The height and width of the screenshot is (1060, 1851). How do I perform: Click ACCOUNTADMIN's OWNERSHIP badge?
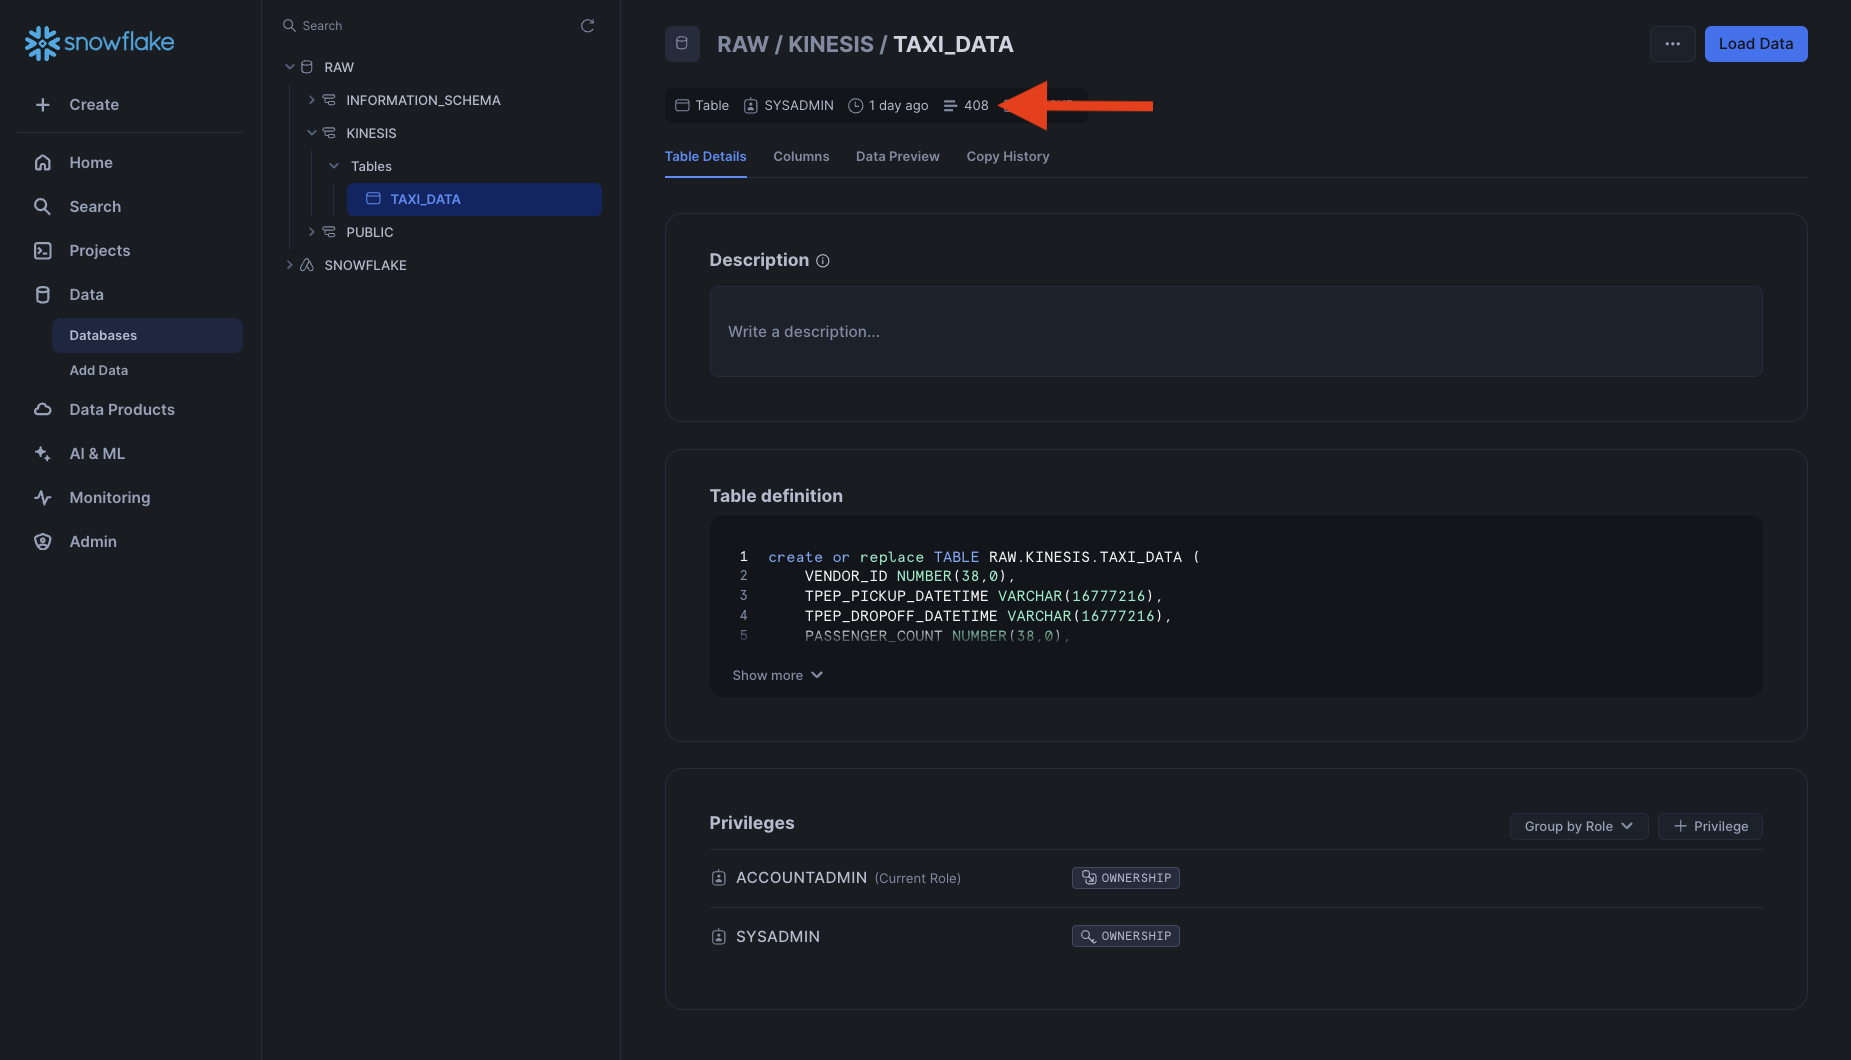[x=1126, y=878]
